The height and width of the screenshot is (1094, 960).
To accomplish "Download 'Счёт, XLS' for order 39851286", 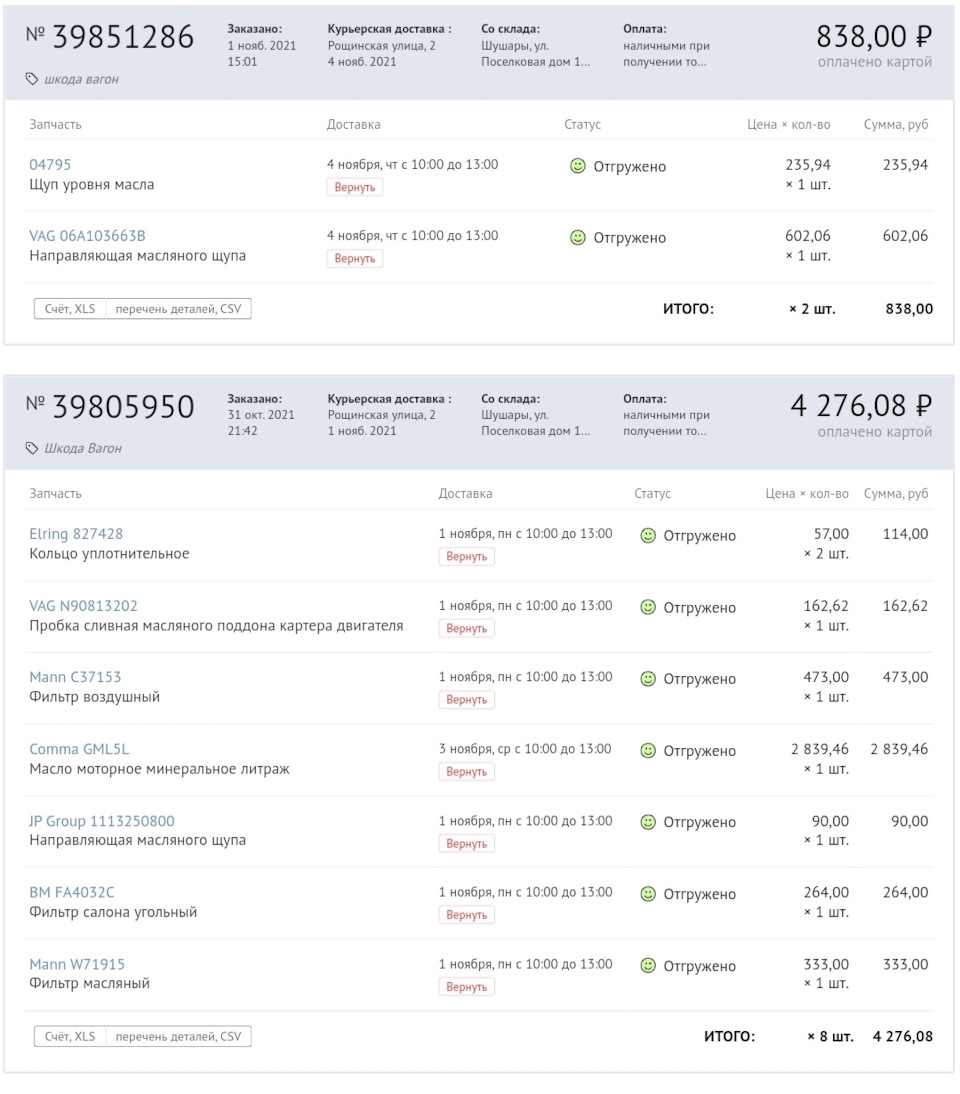I will coord(70,309).
